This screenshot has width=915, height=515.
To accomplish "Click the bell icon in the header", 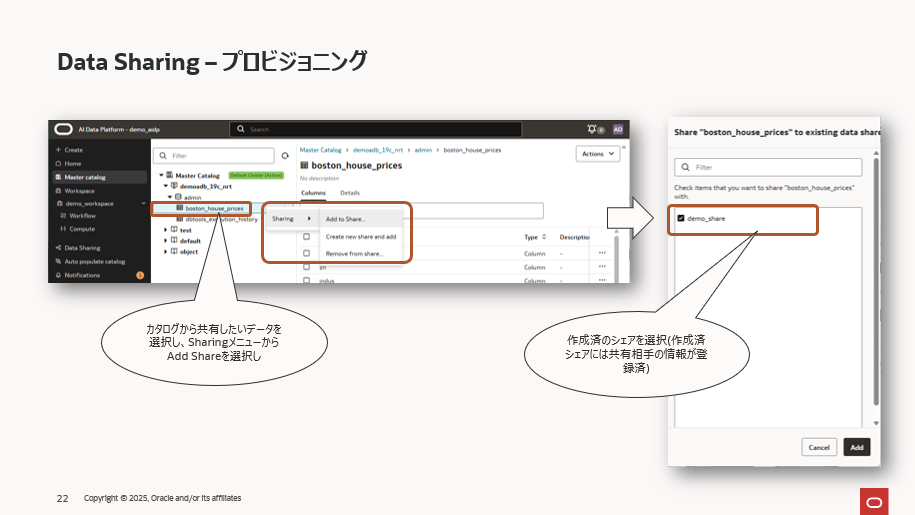I will (x=592, y=129).
